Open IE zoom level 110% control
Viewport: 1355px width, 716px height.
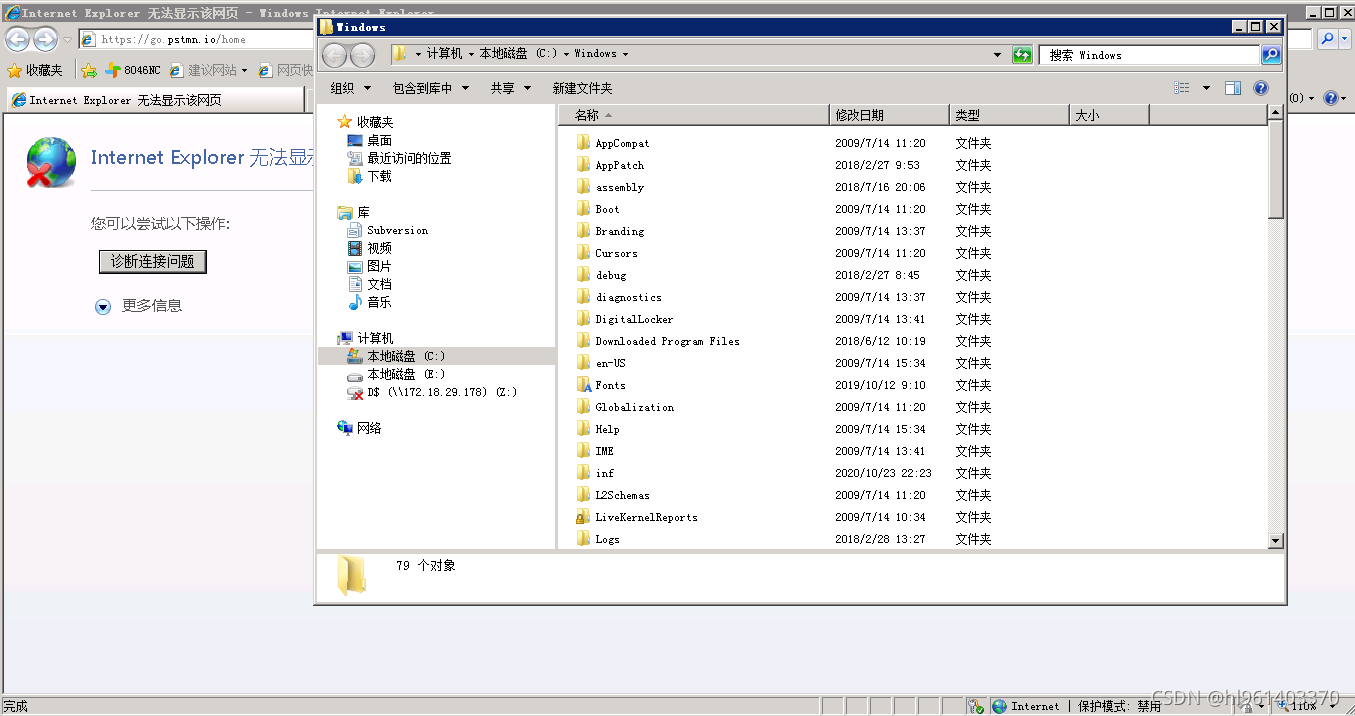(1302, 706)
